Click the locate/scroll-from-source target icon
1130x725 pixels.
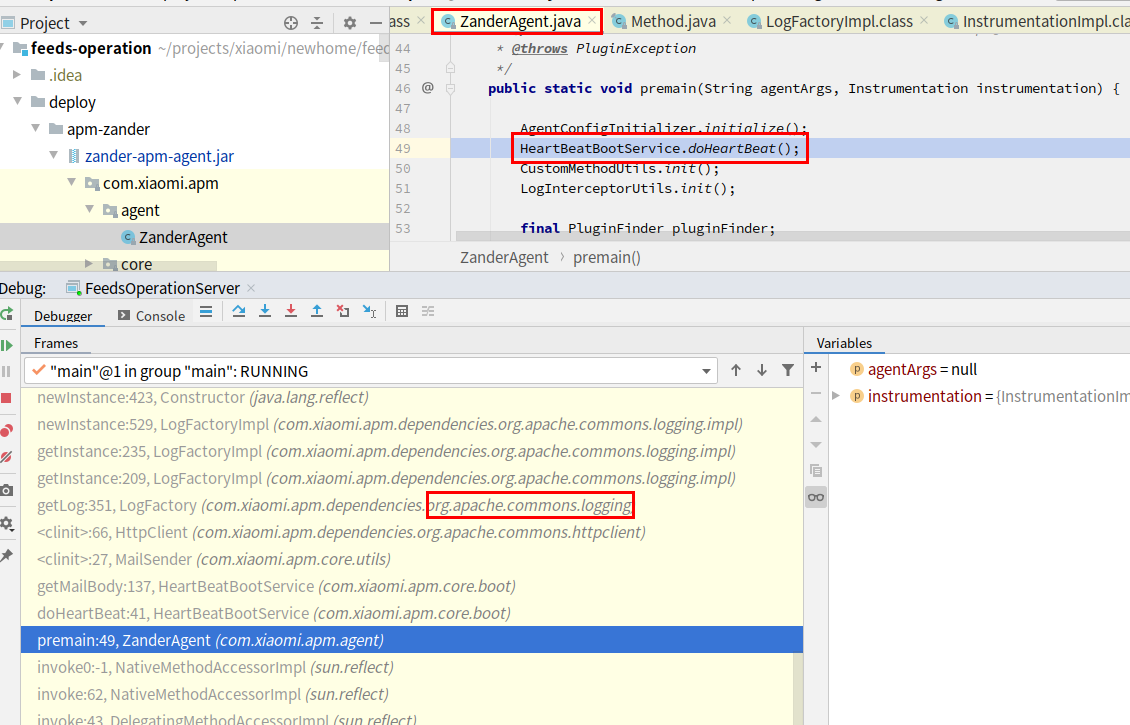(x=290, y=23)
